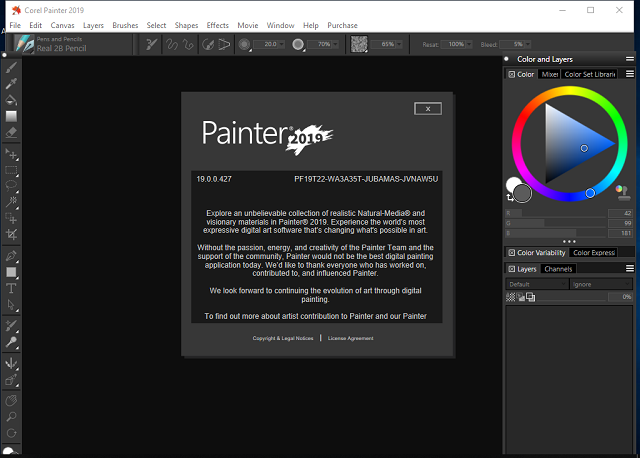Viewport: 640px width, 458px height.
Task: Open the Opacity preview flyout
Action: click(298, 44)
